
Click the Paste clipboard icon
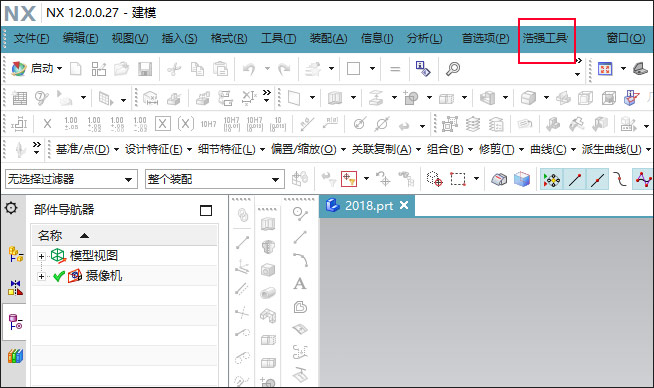click(221, 68)
